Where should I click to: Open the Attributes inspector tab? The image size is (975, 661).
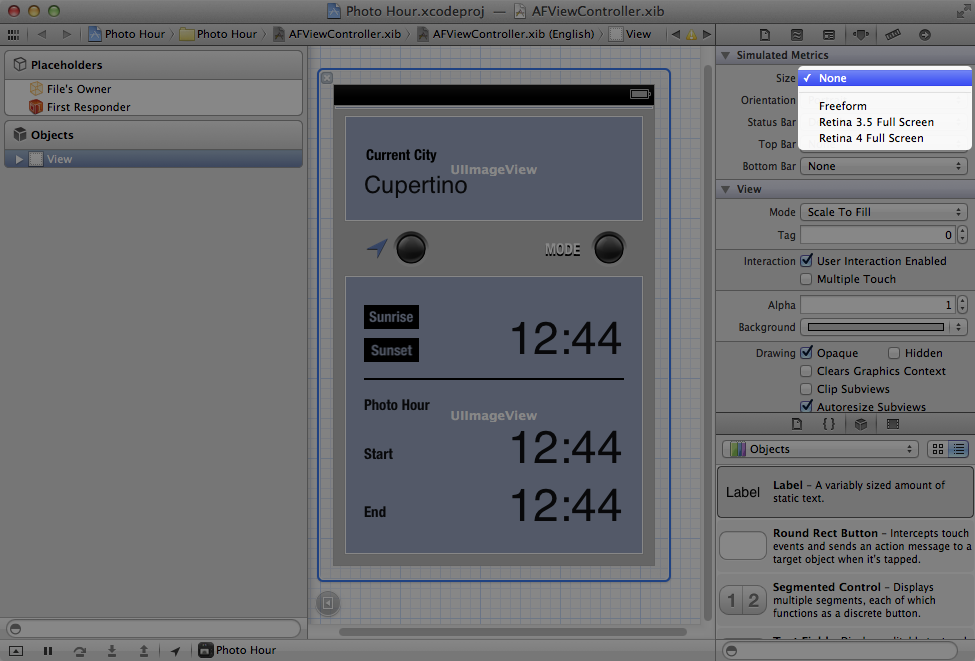click(x=860, y=35)
